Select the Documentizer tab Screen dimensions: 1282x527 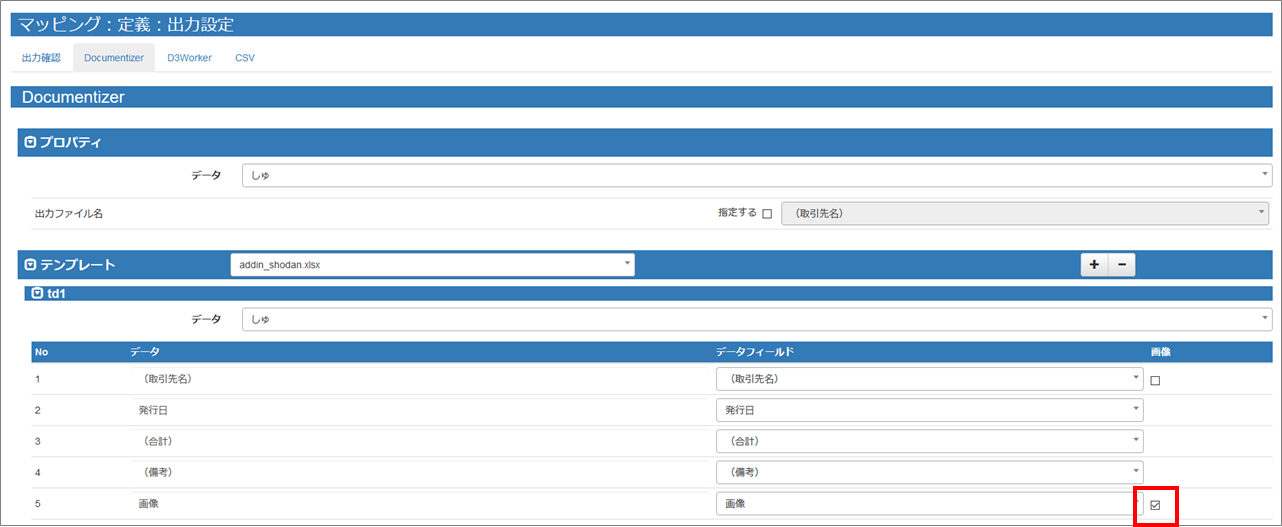(114, 58)
